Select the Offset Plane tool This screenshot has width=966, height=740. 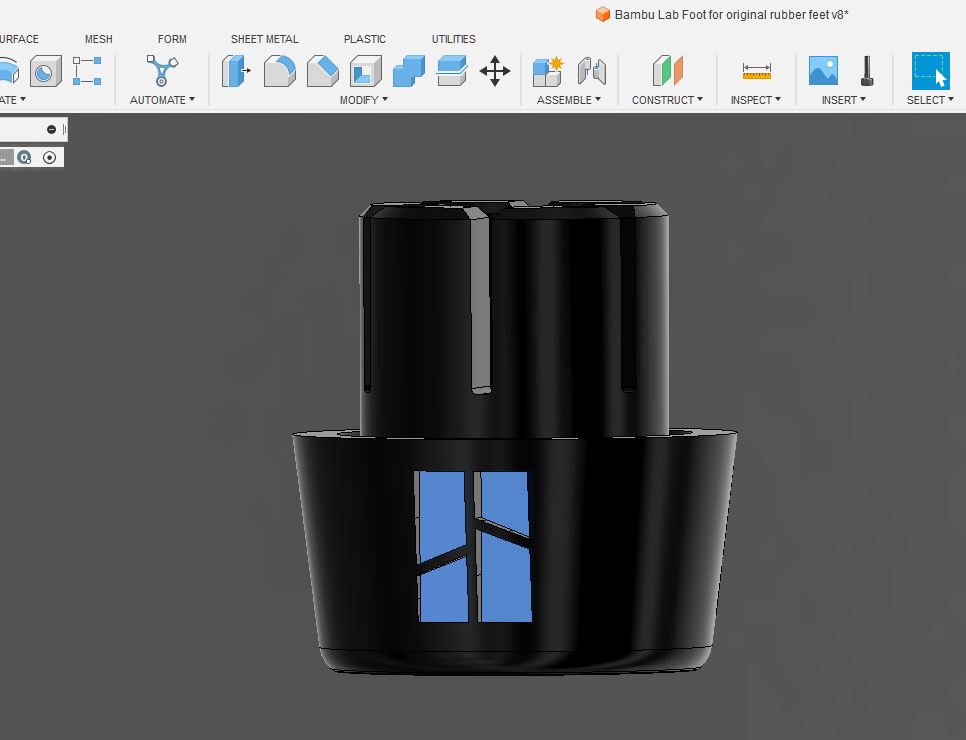[x=667, y=71]
